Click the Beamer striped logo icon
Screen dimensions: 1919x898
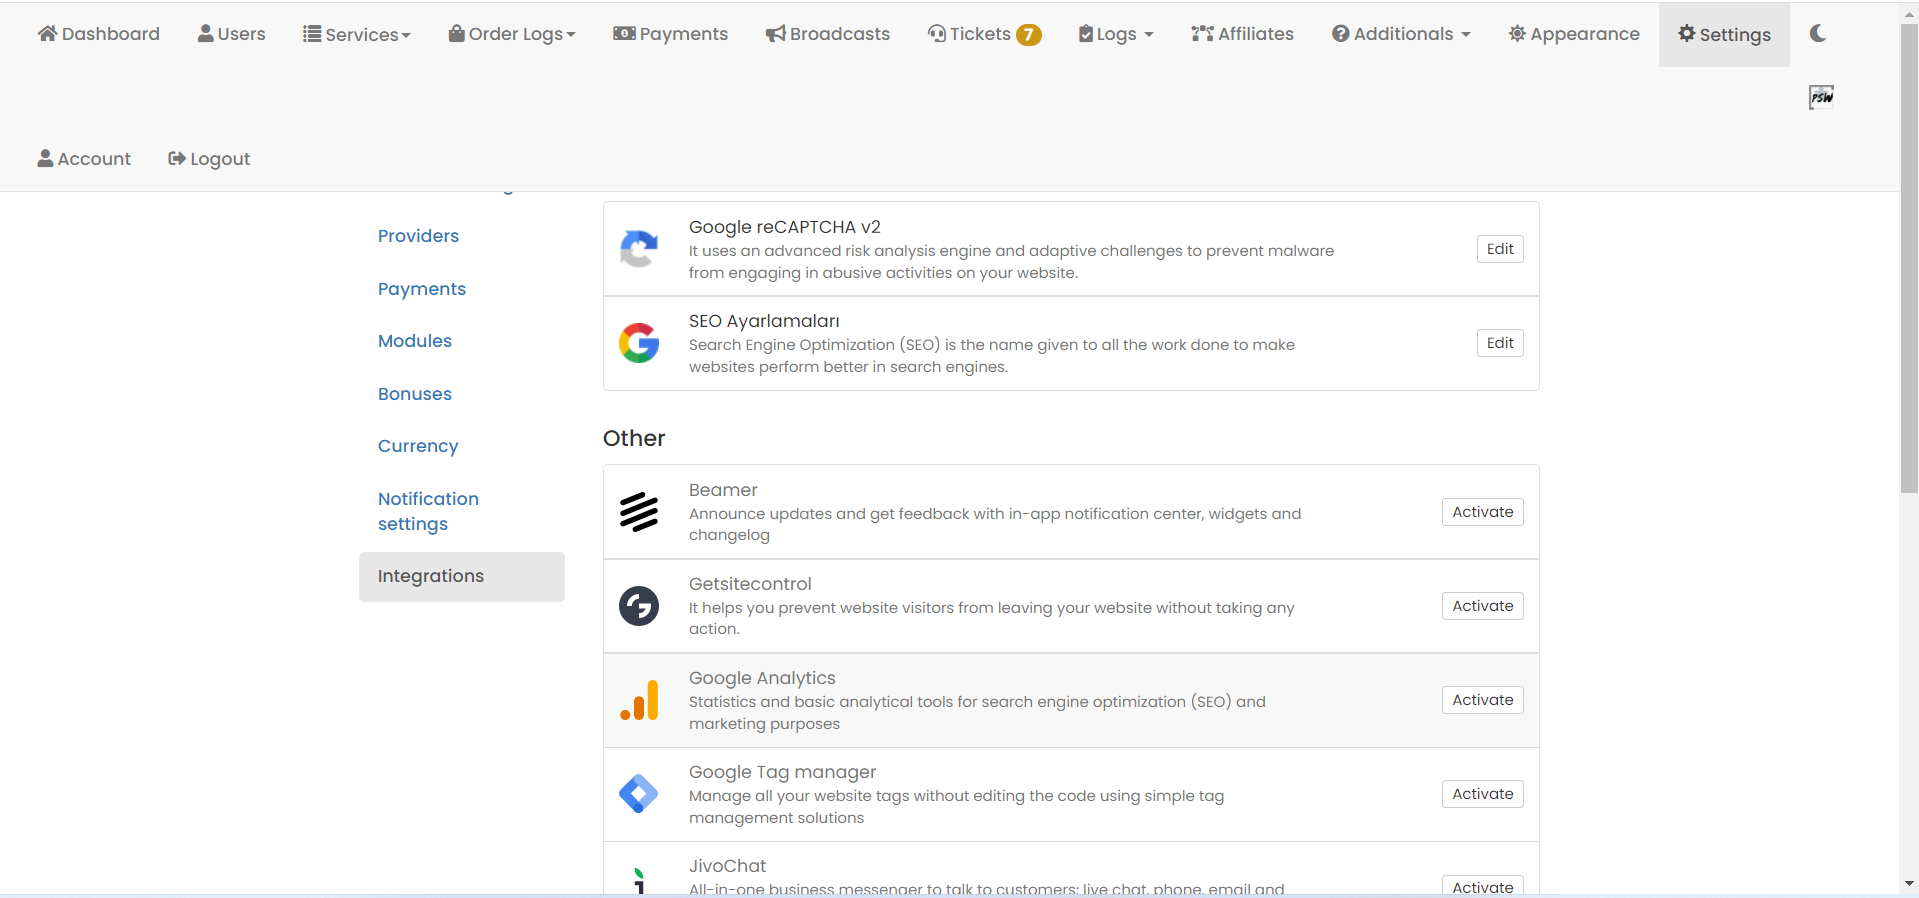click(x=639, y=512)
